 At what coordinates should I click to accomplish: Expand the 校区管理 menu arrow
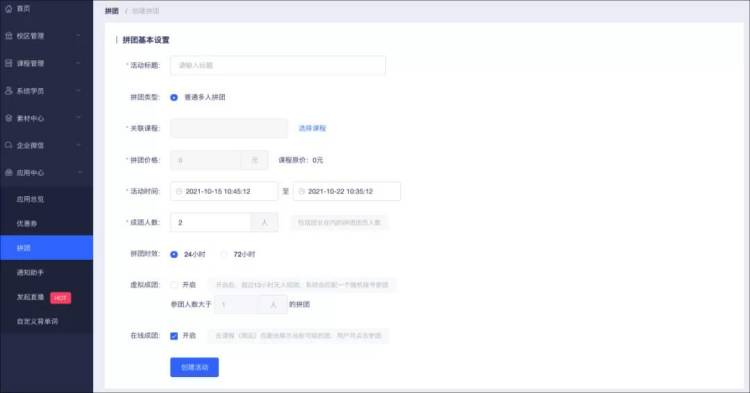78,36
